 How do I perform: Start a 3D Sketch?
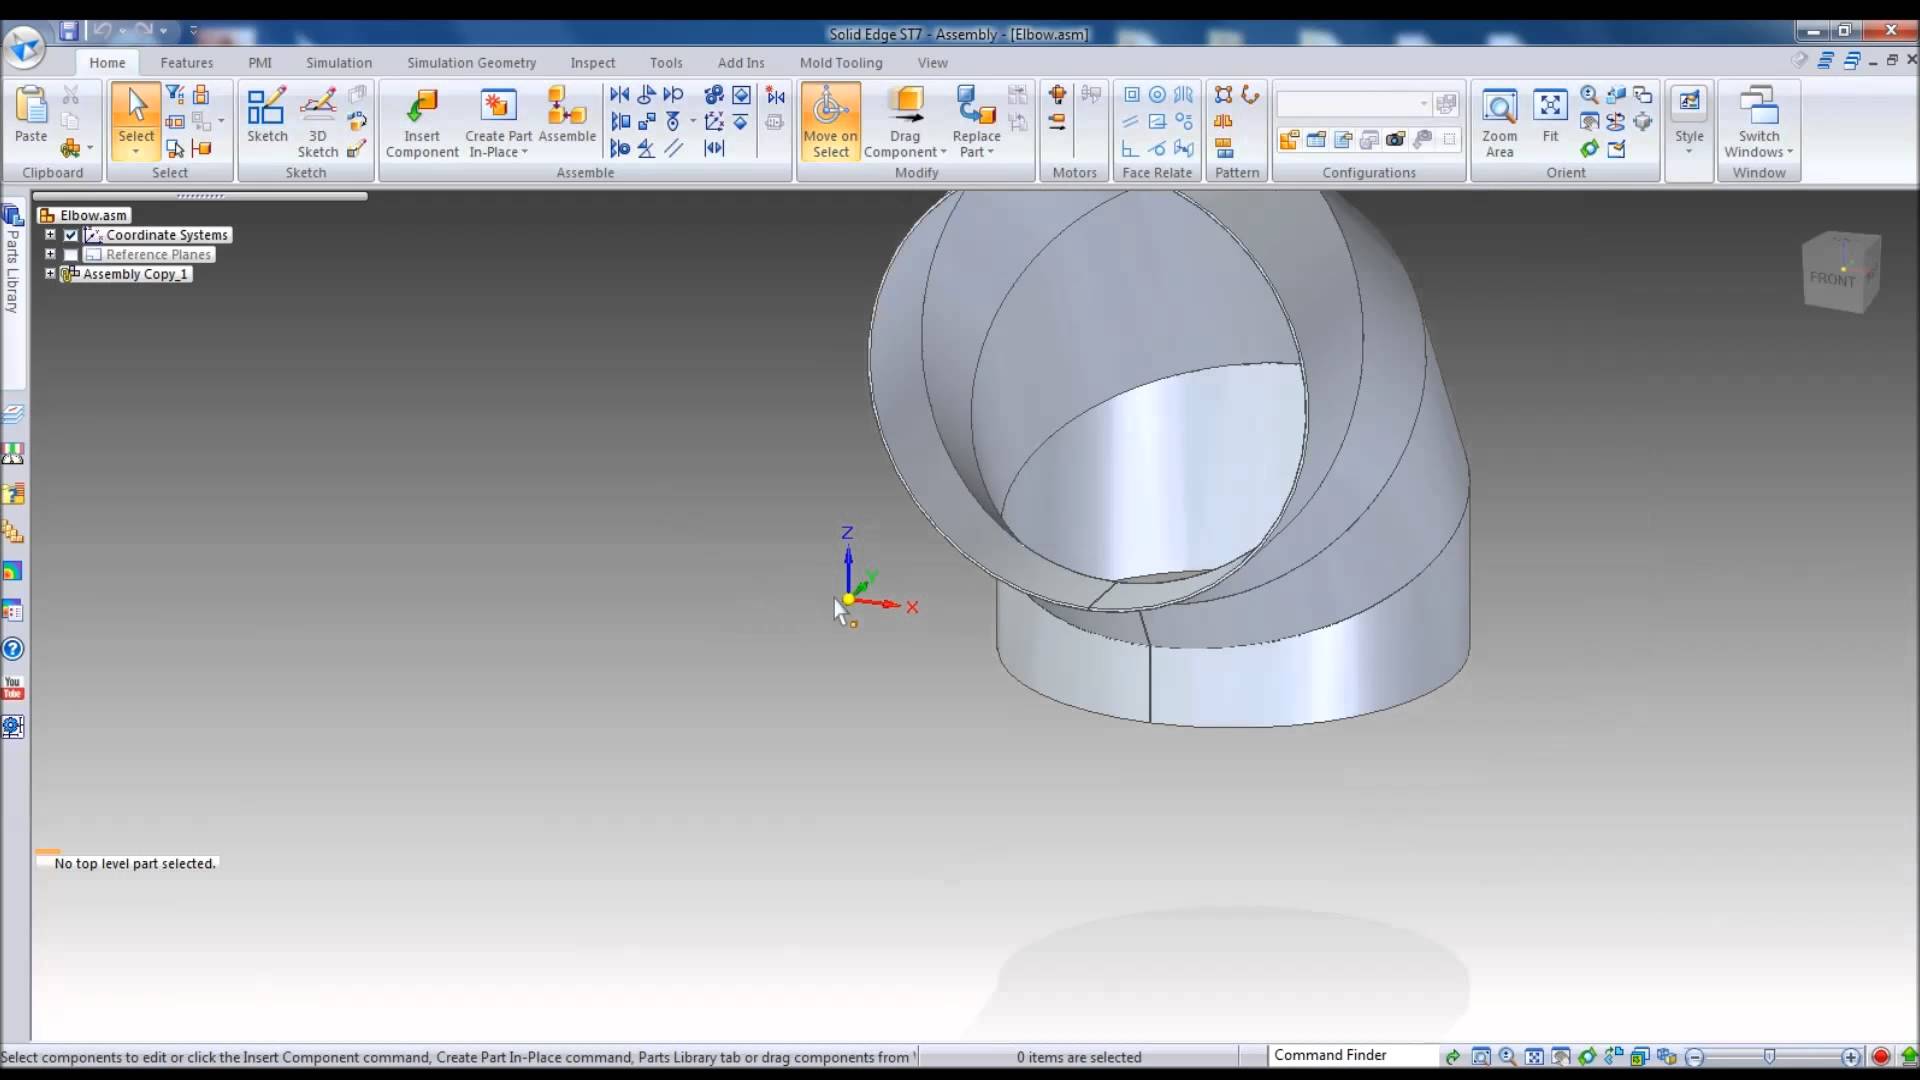pyautogui.click(x=318, y=122)
